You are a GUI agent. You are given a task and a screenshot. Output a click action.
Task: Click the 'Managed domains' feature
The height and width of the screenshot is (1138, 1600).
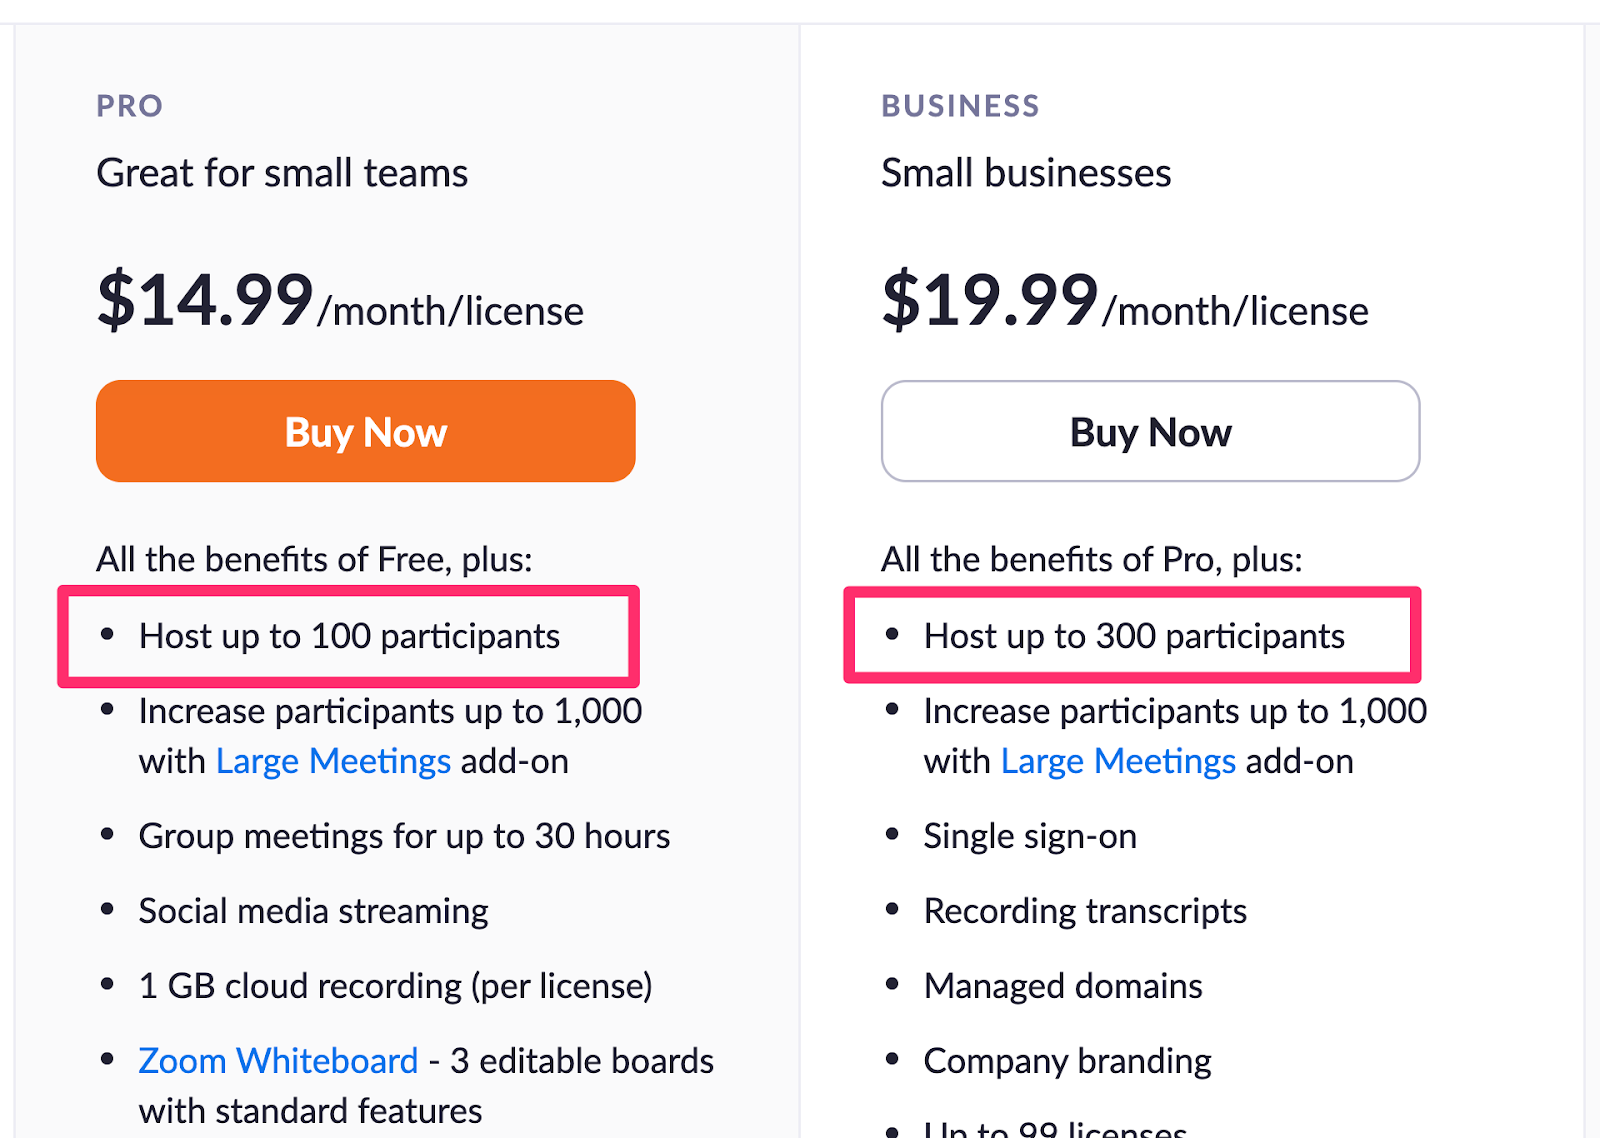1063,987
